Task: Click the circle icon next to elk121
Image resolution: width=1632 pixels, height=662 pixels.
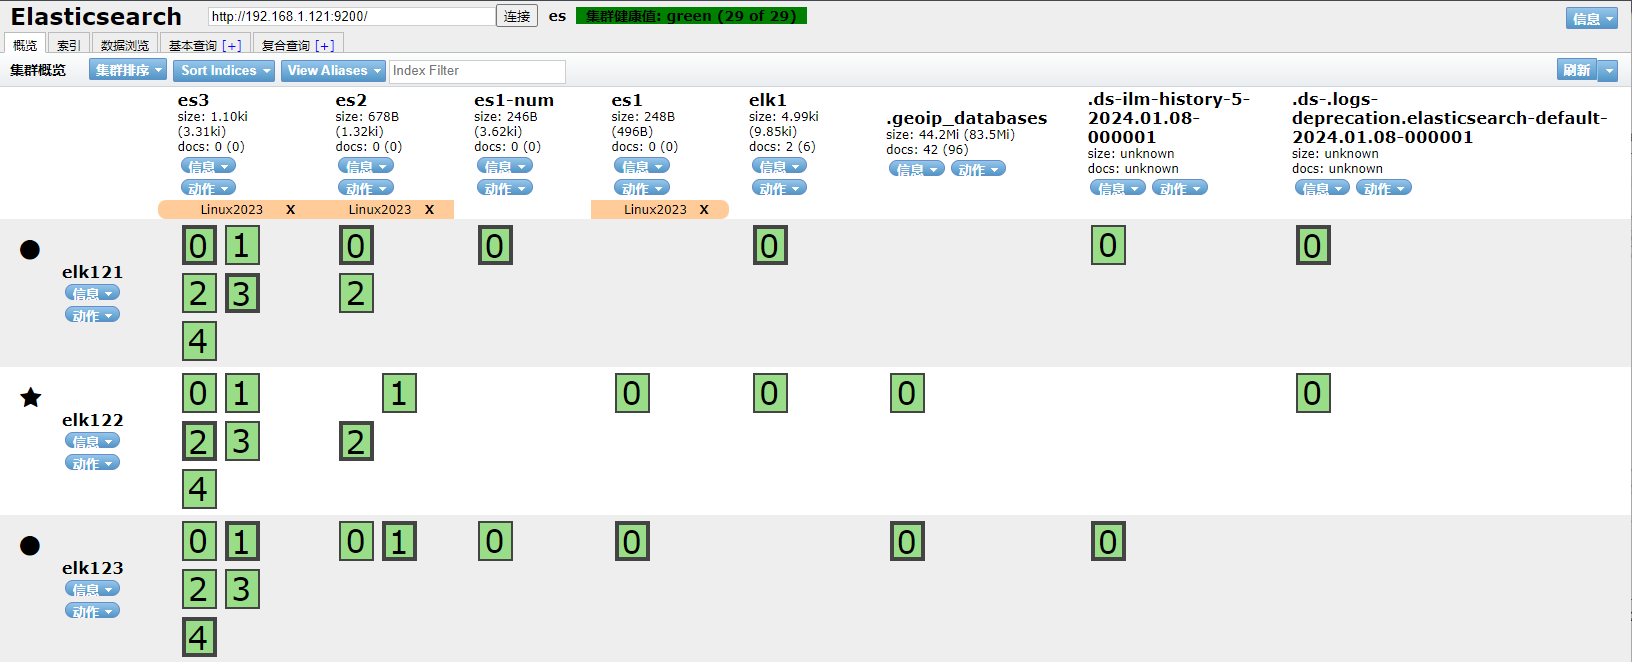Action: 30,250
